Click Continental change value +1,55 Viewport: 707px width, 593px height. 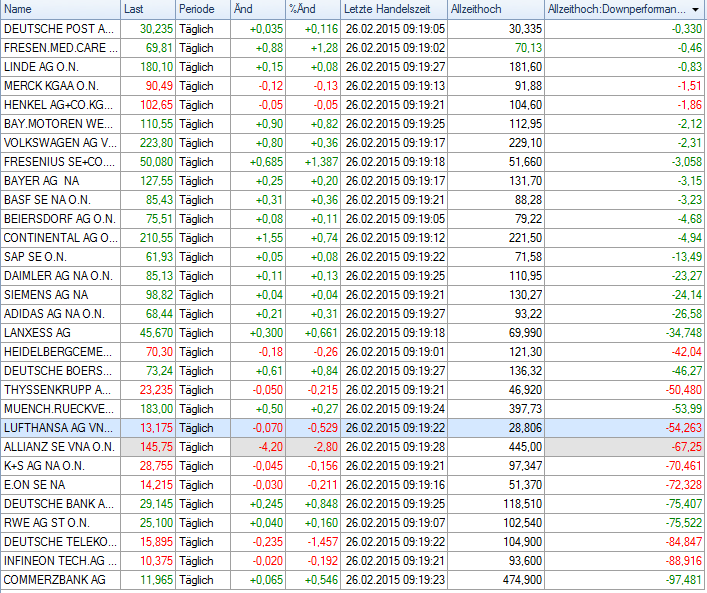tap(269, 238)
